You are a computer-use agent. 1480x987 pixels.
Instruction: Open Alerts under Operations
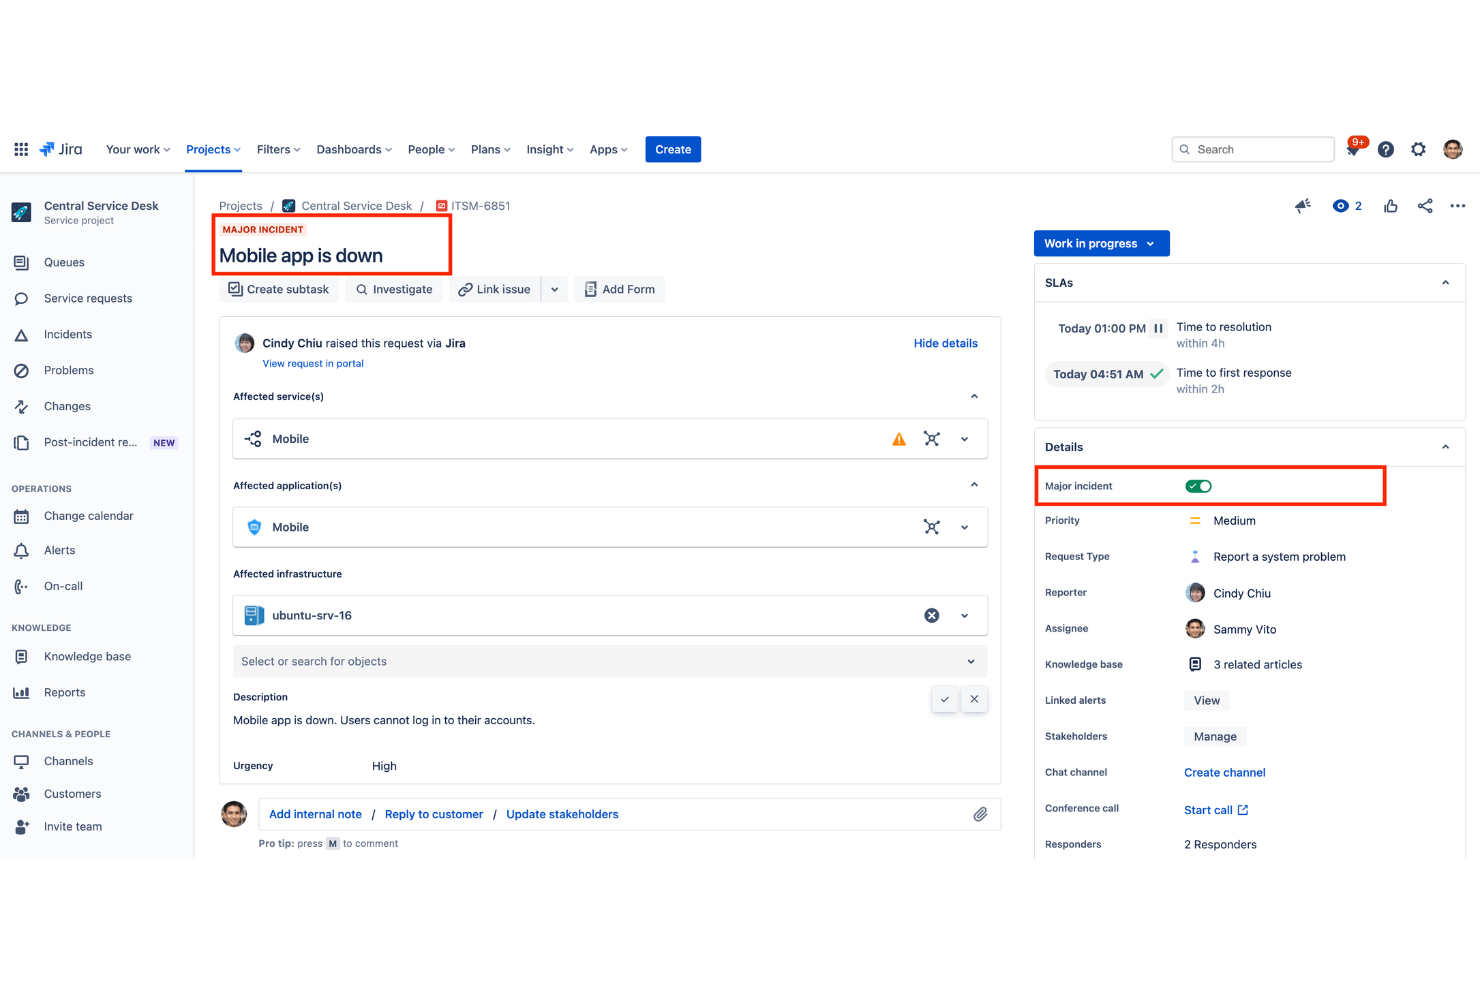[60, 550]
